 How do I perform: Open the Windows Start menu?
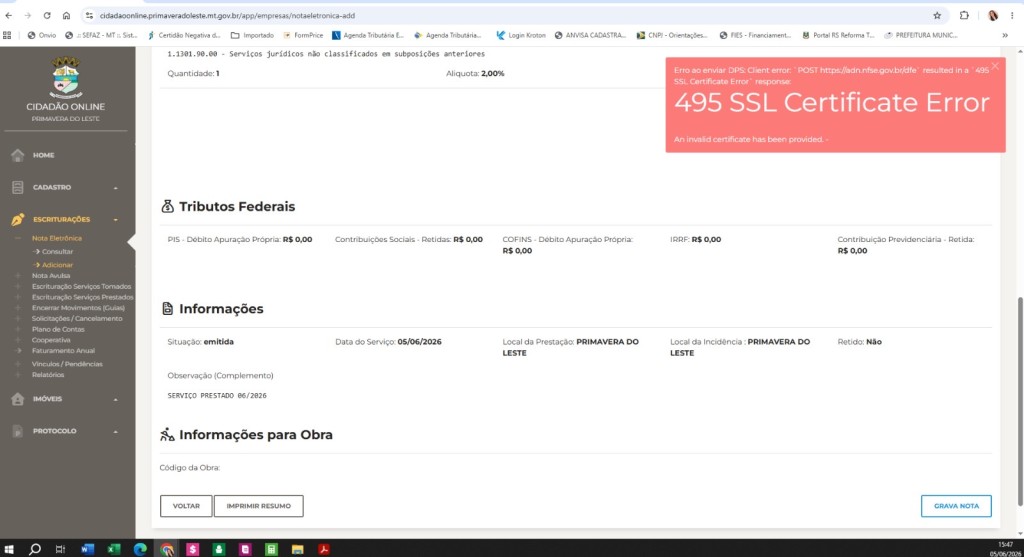coord(9,549)
